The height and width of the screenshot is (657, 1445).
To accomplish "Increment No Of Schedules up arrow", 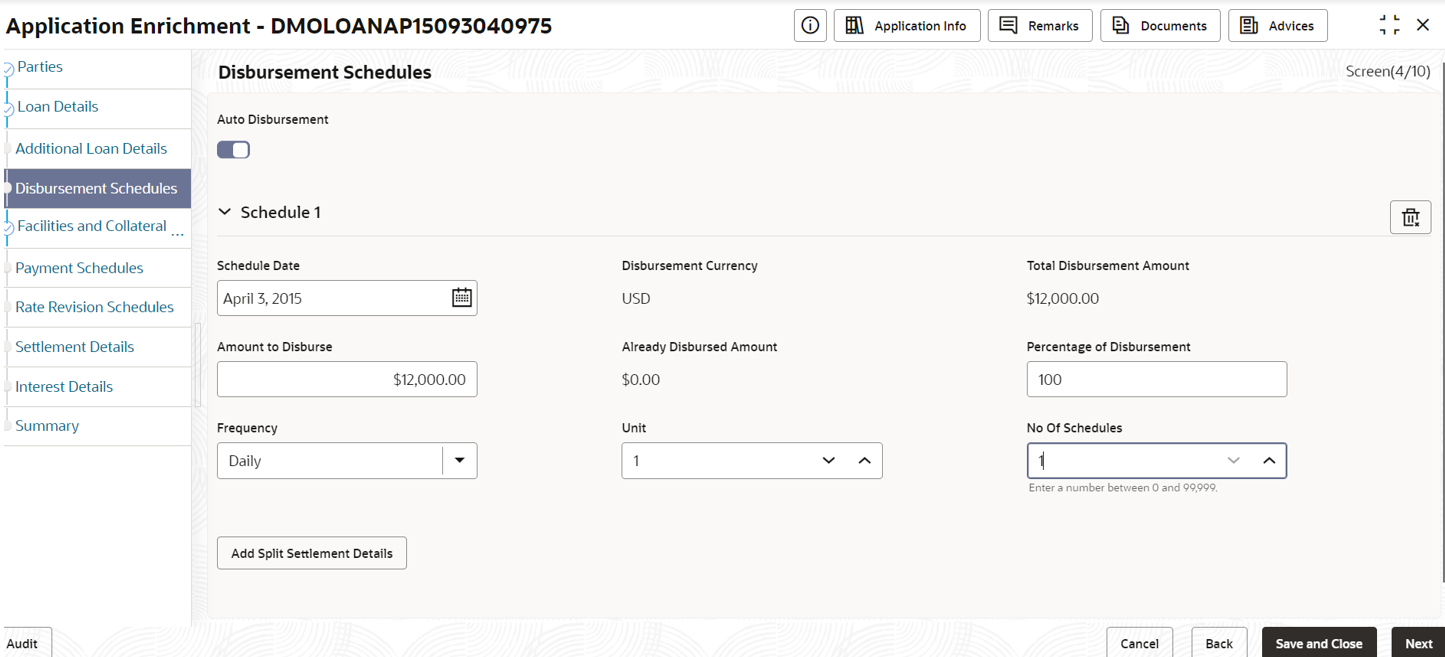I will pos(1269,461).
